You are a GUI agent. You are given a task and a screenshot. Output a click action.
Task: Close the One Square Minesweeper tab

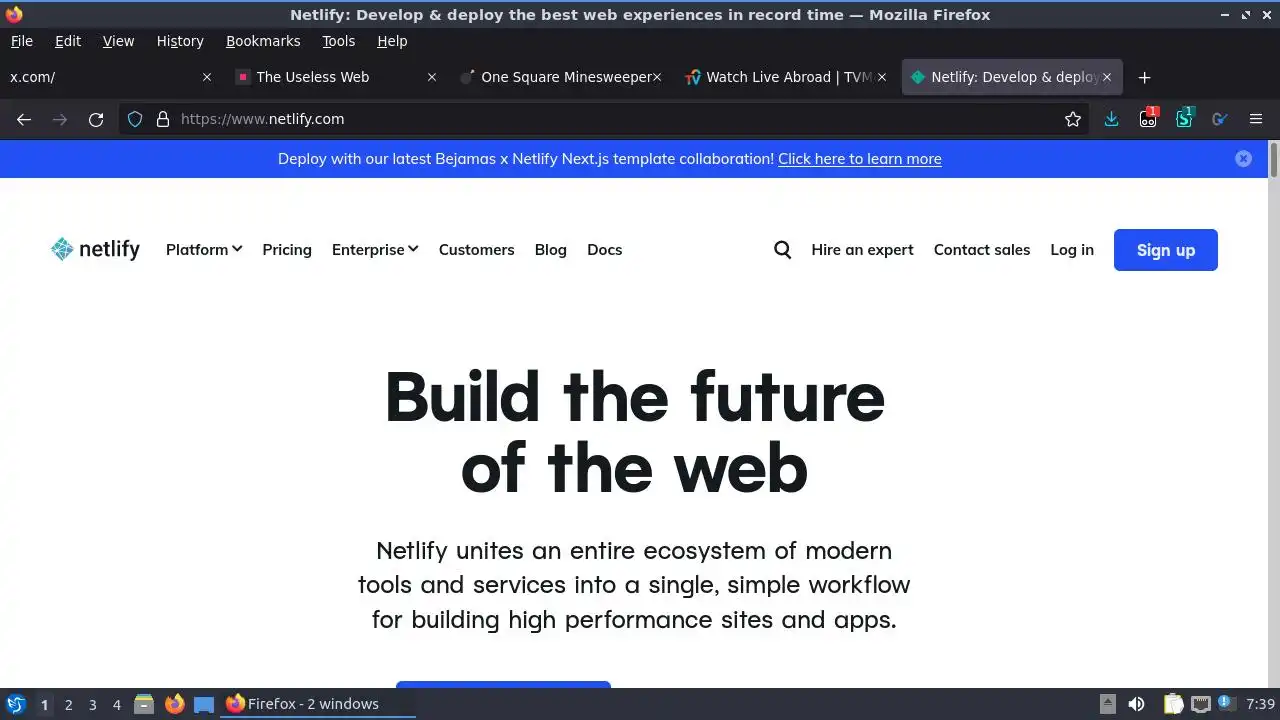tap(657, 77)
